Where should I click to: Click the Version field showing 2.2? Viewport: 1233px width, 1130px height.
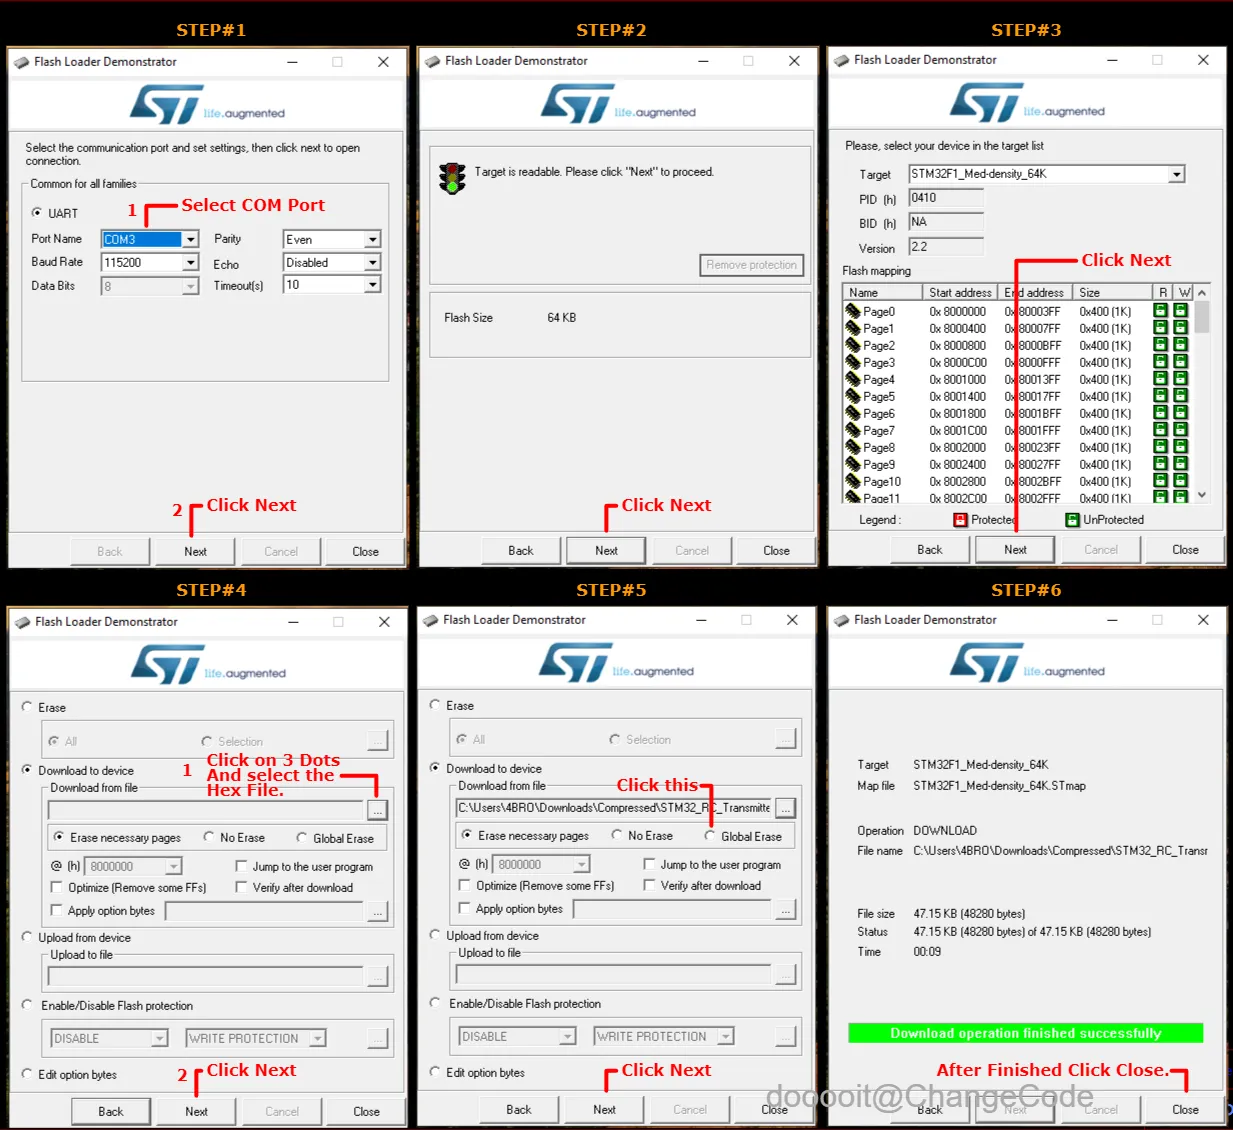[946, 247]
